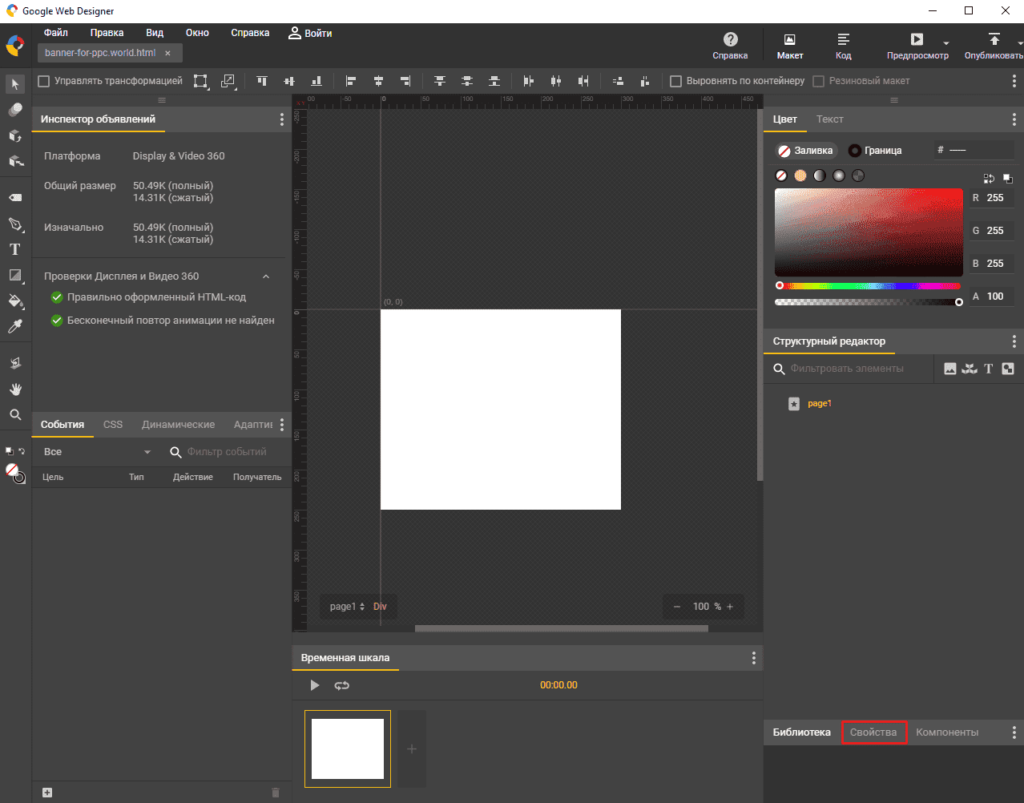The image size is (1024, 803).
Task: Select the Zoom magnifier tool
Action: pyautogui.click(x=15, y=414)
